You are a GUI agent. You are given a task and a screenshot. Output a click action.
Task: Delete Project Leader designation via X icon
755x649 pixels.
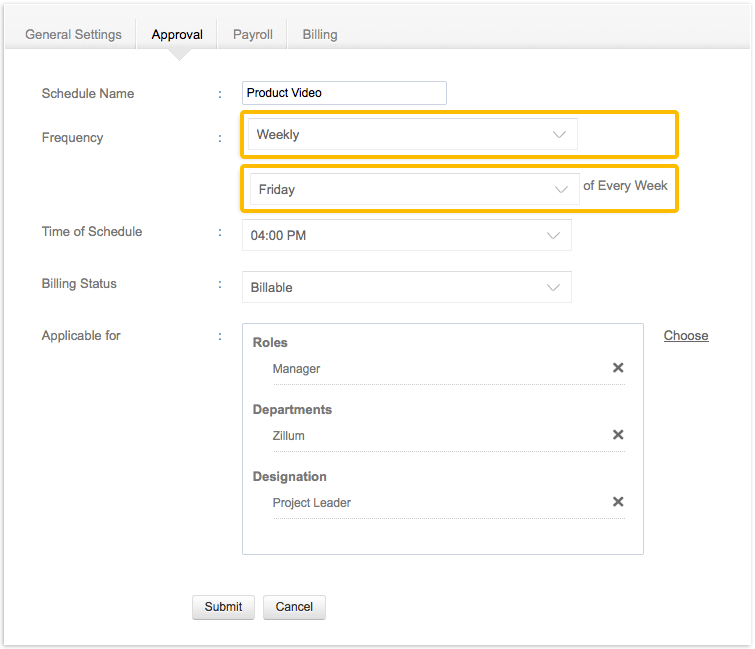(618, 502)
